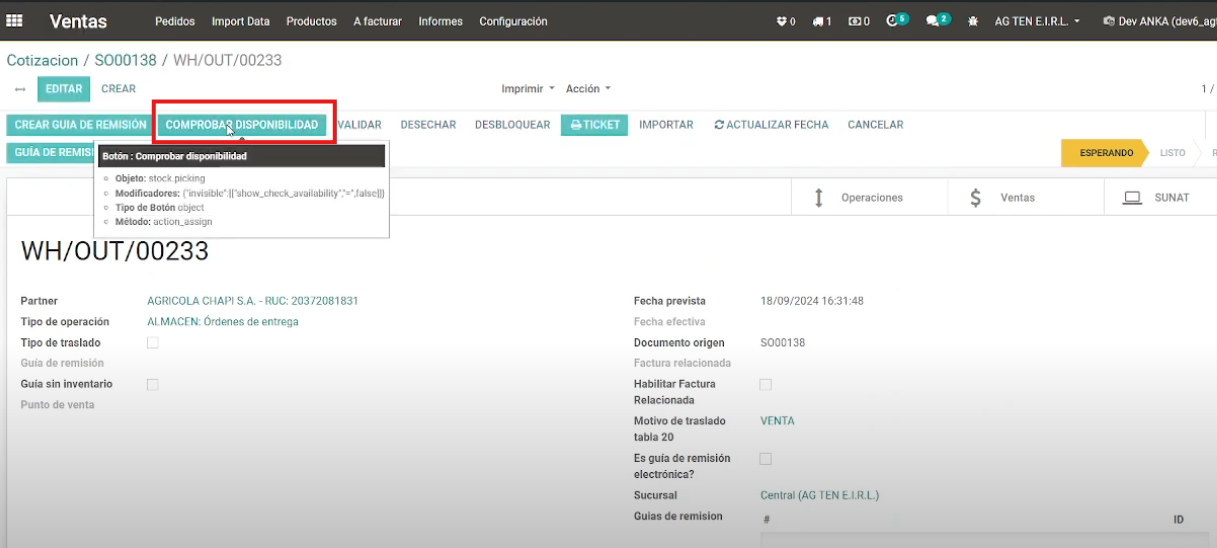The width and height of the screenshot is (1217, 548).
Task: Click the up-down arrows icon of Operaciones
Action: click(819, 198)
